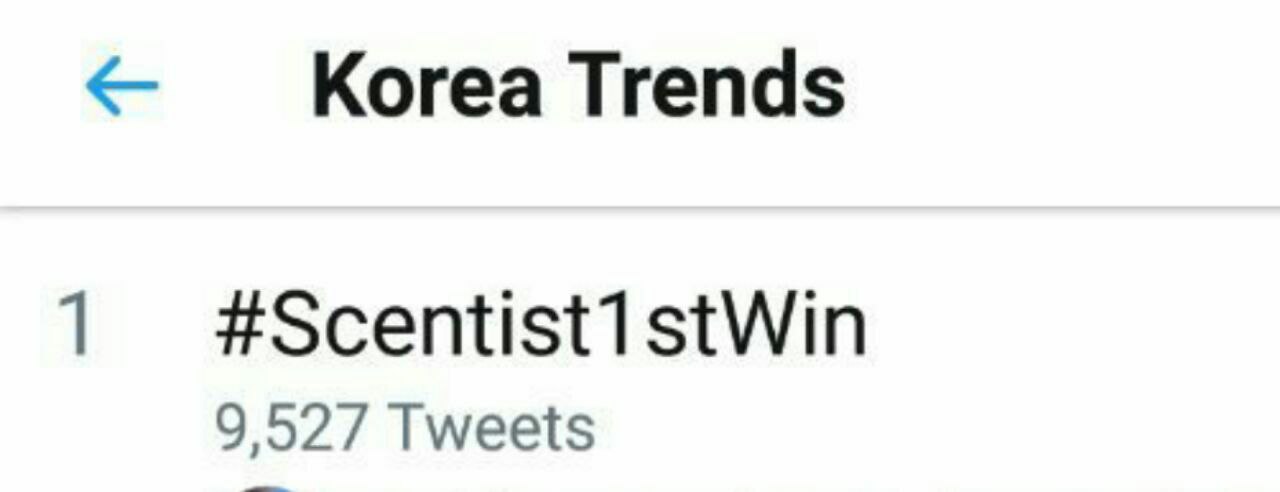
Task: Tap the space between arrow and title
Action: tap(236, 86)
